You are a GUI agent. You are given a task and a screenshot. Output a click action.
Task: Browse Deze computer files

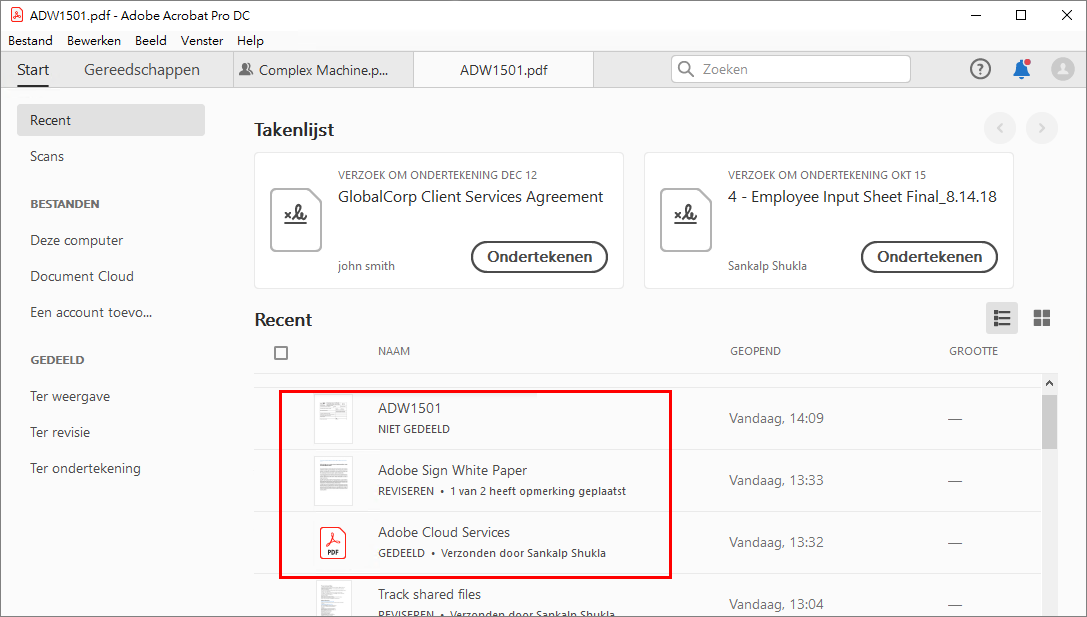(x=76, y=241)
